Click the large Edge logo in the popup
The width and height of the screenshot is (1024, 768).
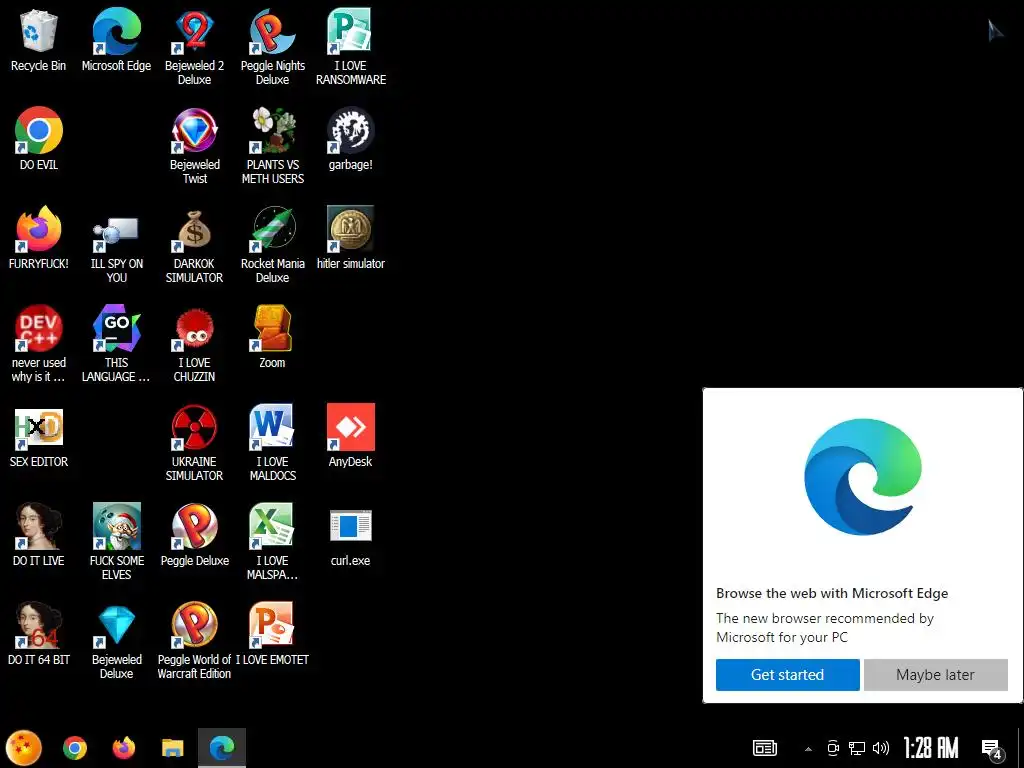[x=863, y=477]
